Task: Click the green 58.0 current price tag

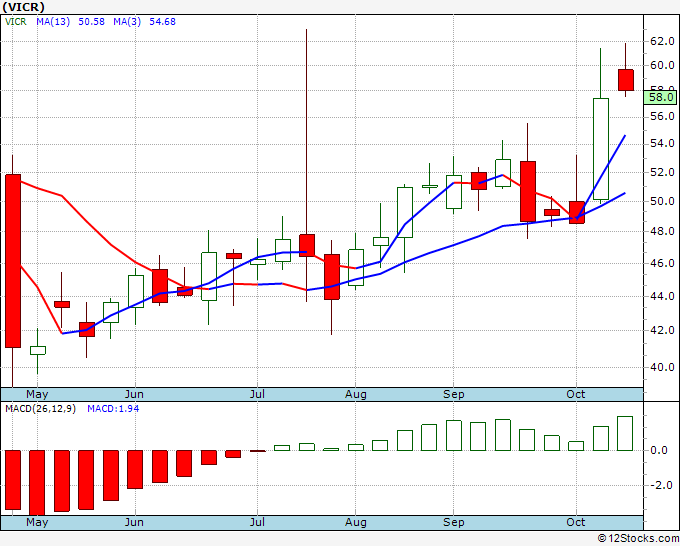Action: [x=660, y=97]
